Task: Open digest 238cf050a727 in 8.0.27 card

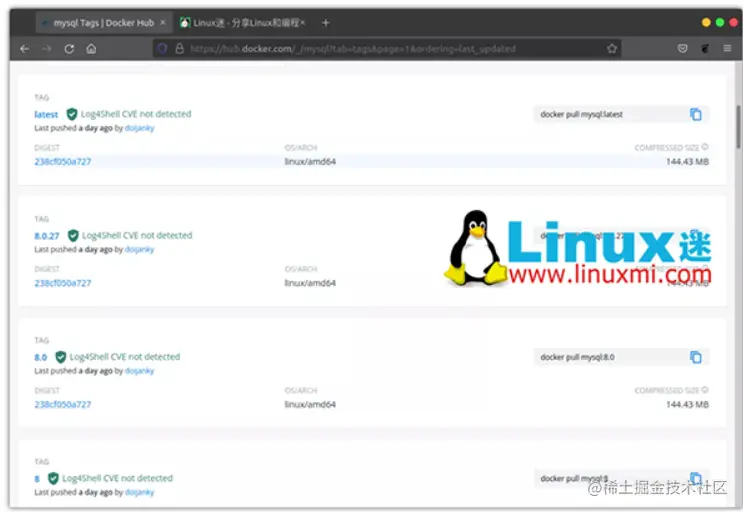Action: point(63,283)
